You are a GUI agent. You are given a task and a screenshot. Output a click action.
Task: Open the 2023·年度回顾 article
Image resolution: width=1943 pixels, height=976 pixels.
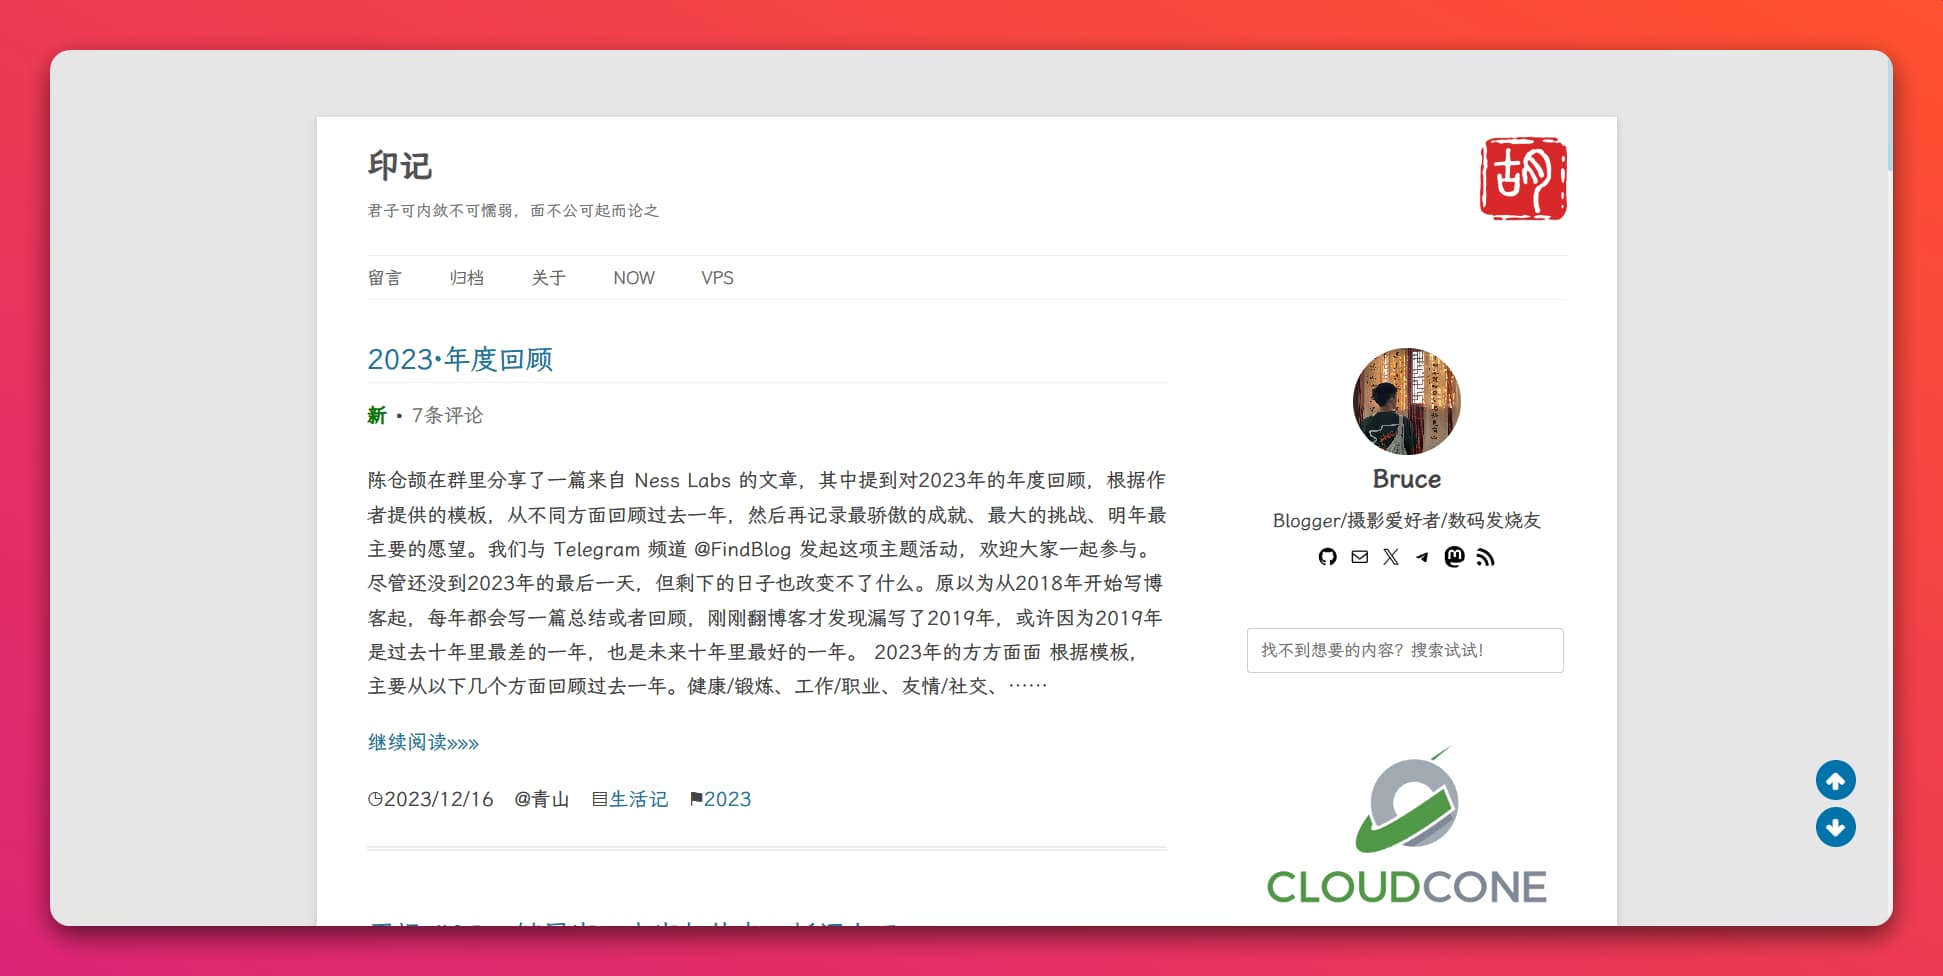463,360
